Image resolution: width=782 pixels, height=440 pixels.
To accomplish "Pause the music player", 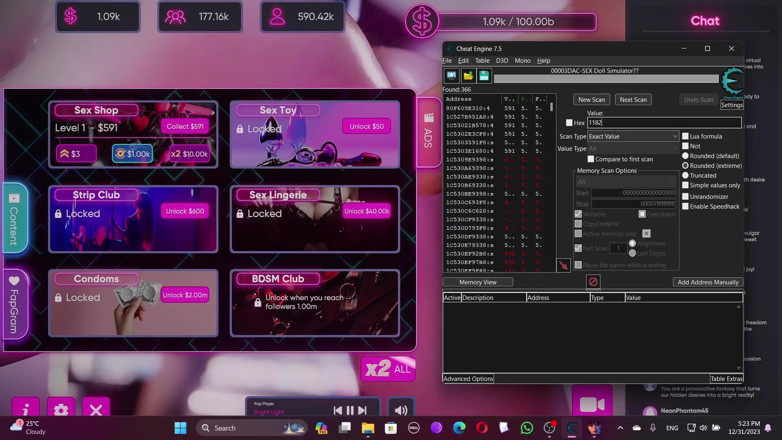I will click(x=350, y=410).
